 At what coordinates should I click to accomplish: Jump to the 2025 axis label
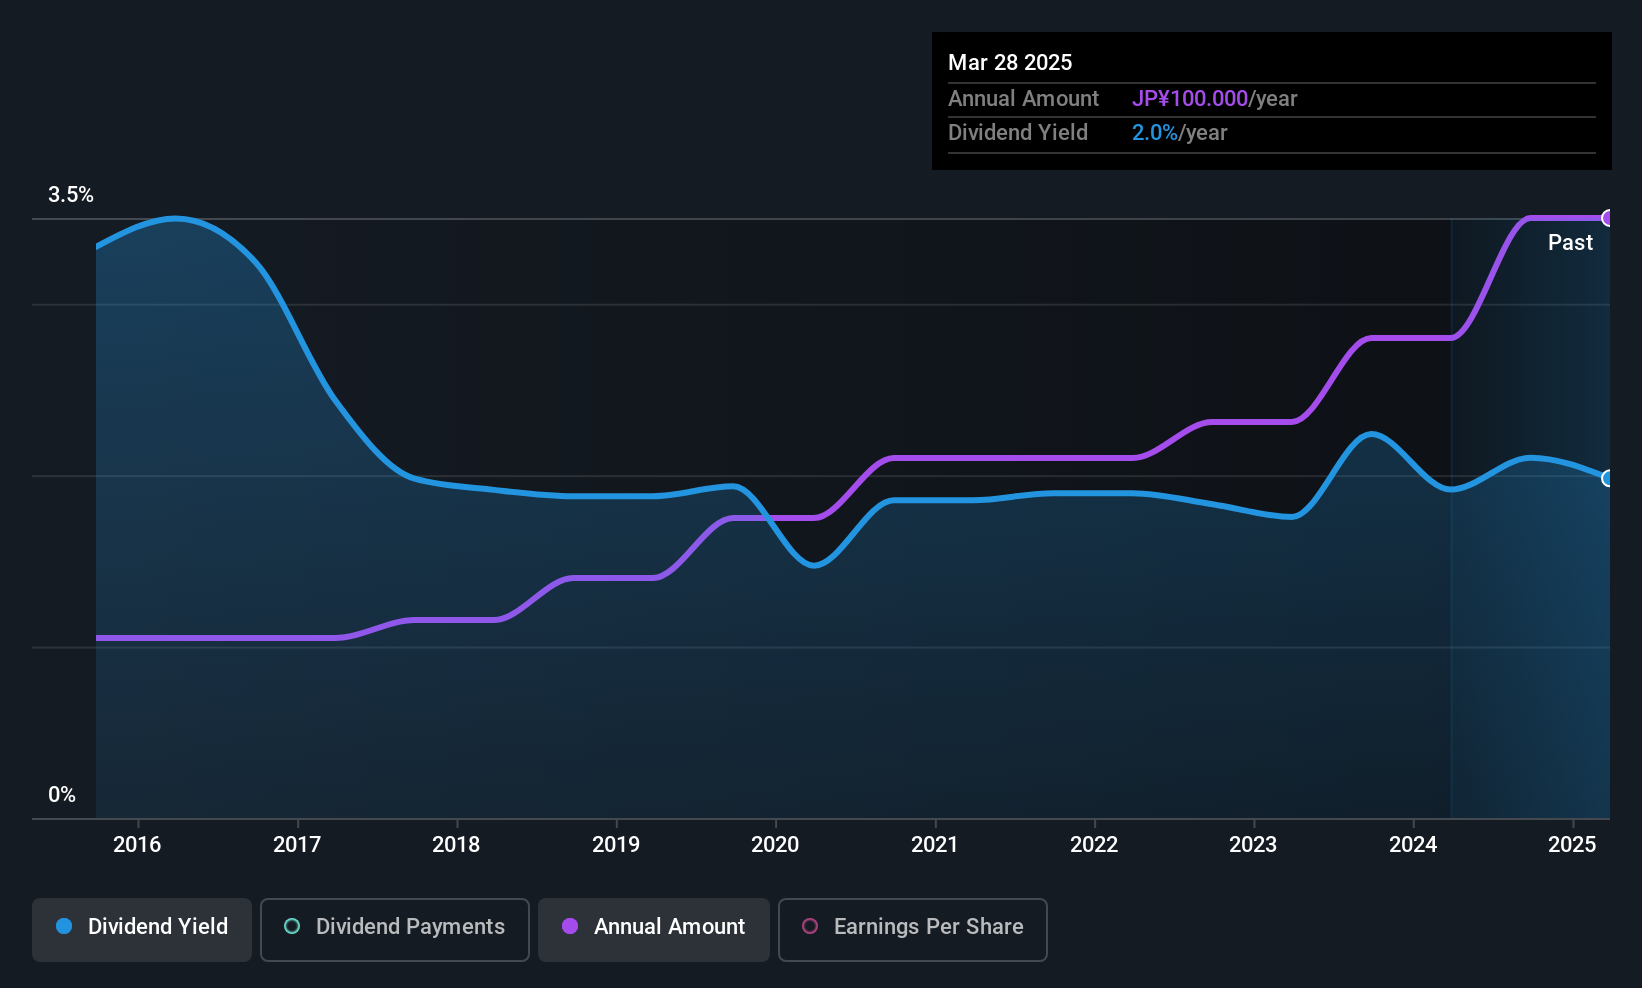tap(1572, 845)
